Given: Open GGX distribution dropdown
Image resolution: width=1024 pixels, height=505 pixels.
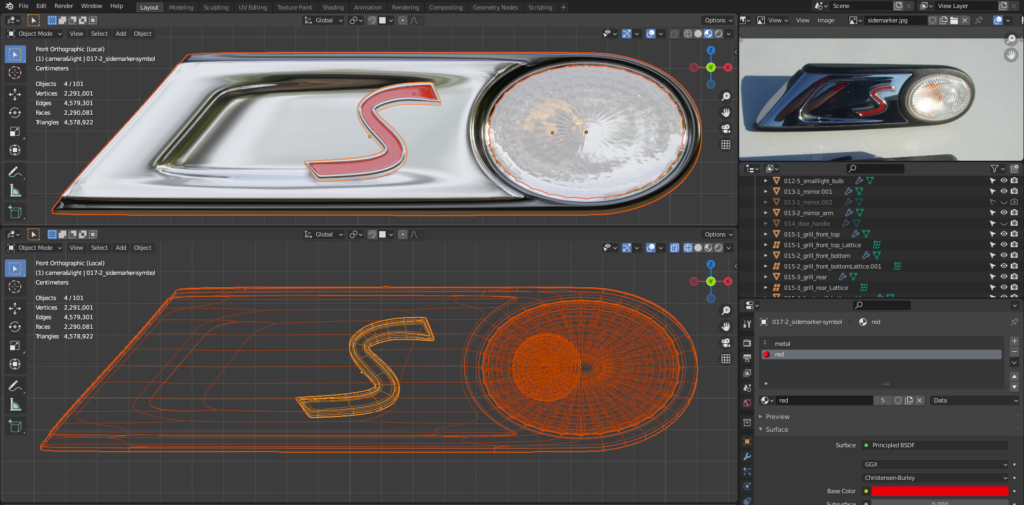Looking at the screenshot, I should coord(935,464).
